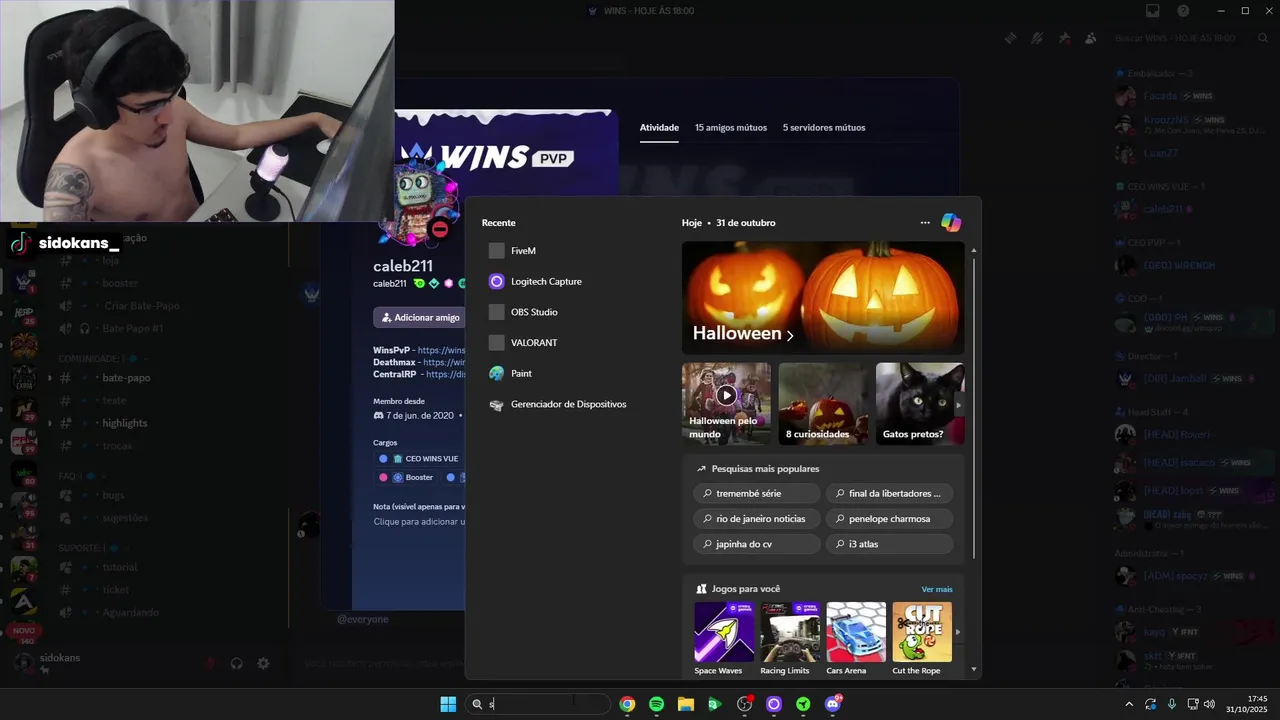
Task: Open Discord inbox icon
Action: (x=1152, y=11)
